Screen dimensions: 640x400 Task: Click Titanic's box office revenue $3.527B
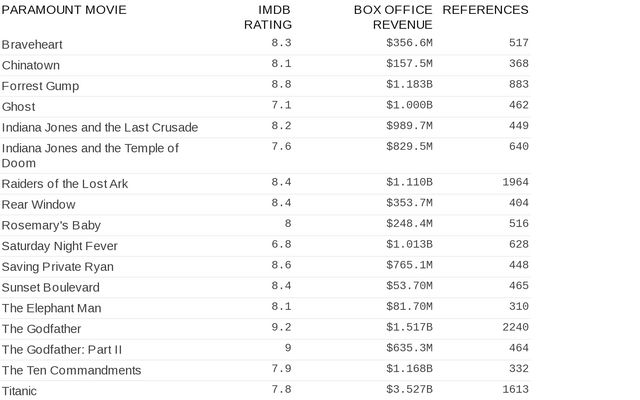click(409, 390)
